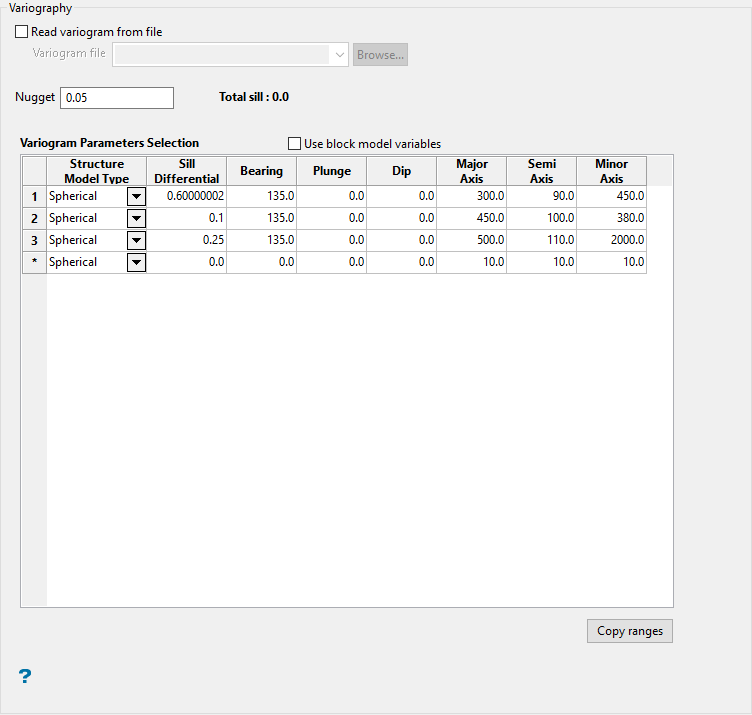
Task: Click inside the Nugget value field
Action: point(116,98)
